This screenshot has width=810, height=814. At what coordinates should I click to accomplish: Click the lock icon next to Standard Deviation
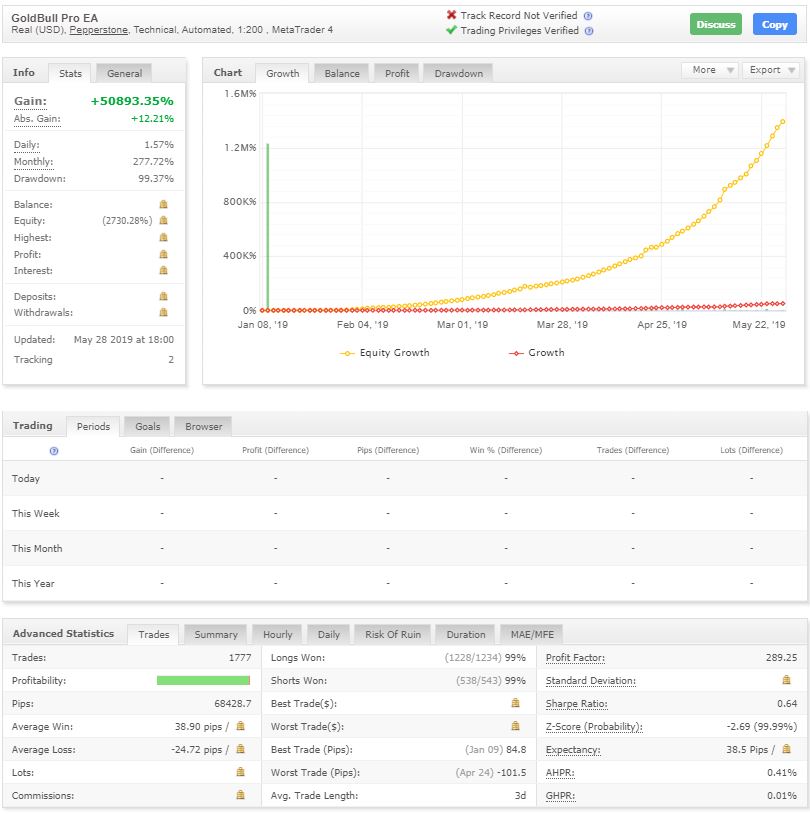pos(786,680)
